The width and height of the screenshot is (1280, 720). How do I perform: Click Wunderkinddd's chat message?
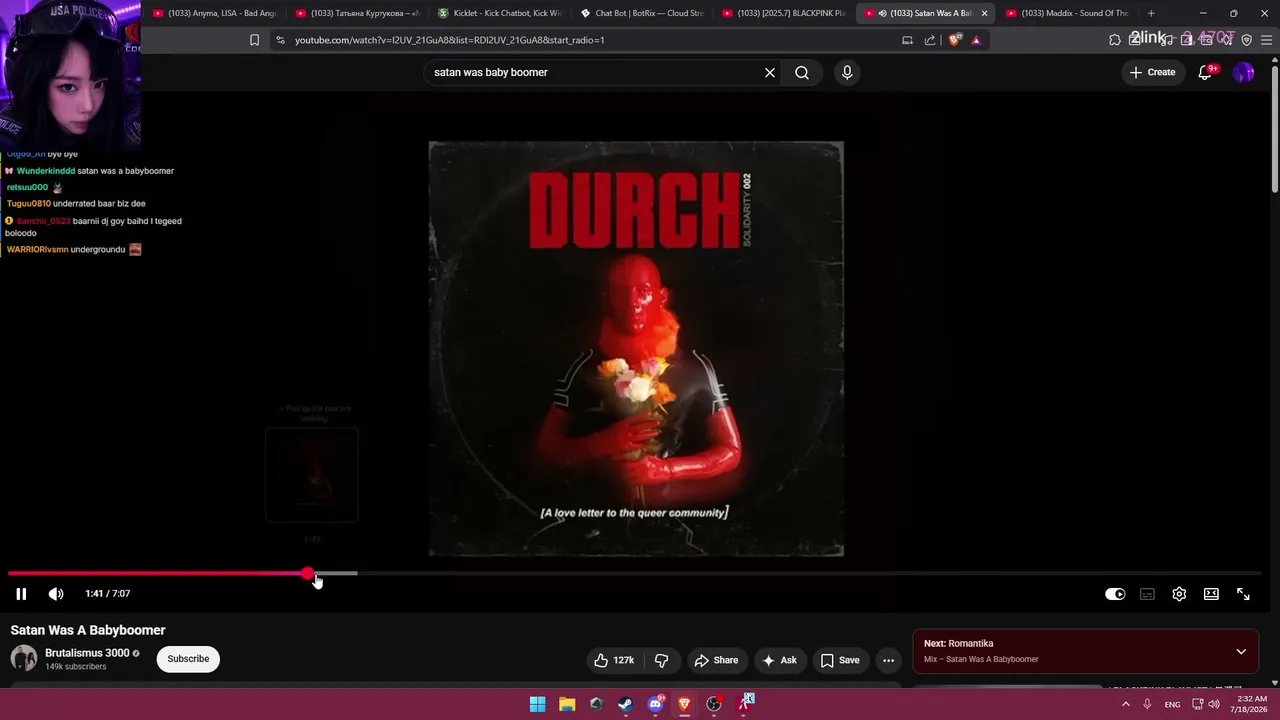(90, 171)
